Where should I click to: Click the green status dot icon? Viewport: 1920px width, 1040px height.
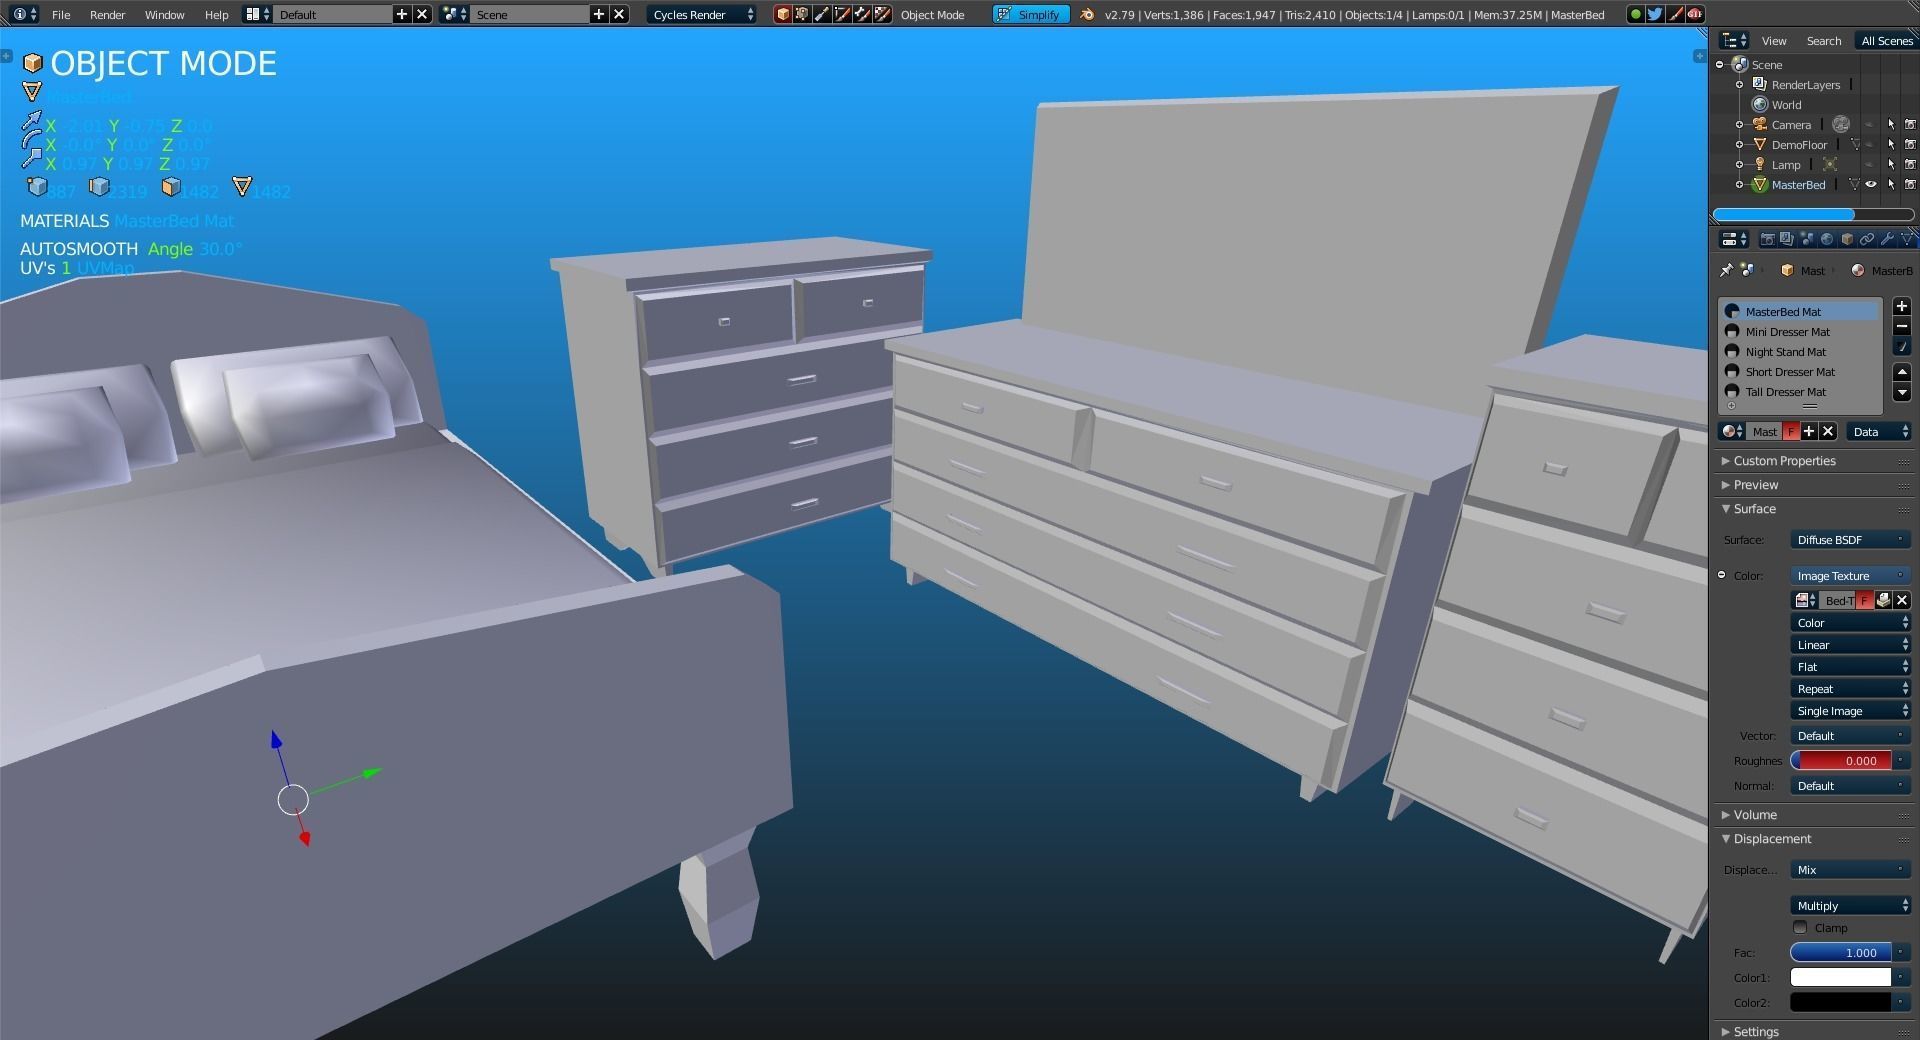click(x=1635, y=14)
